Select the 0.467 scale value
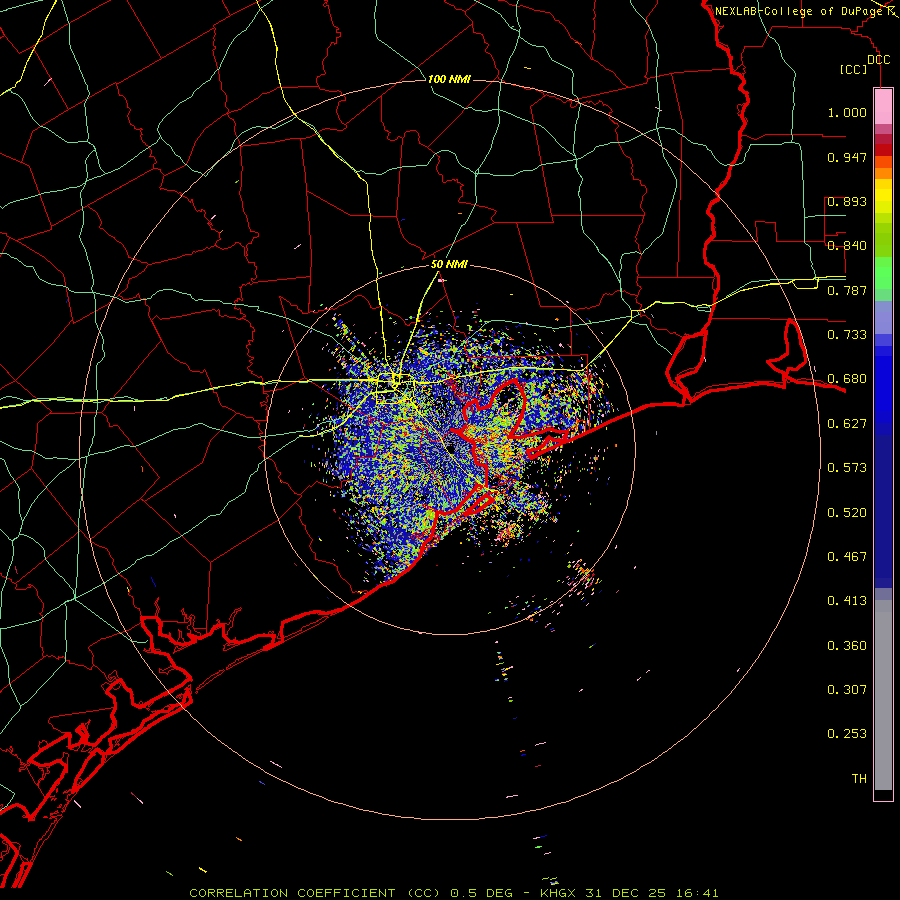900x900 pixels. pos(847,557)
